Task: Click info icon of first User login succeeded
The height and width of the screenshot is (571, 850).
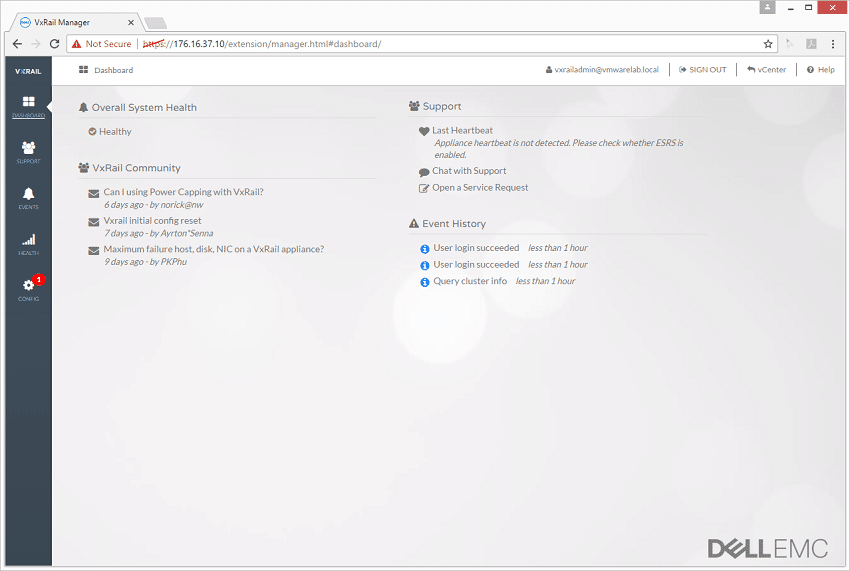Action: [425, 249]
